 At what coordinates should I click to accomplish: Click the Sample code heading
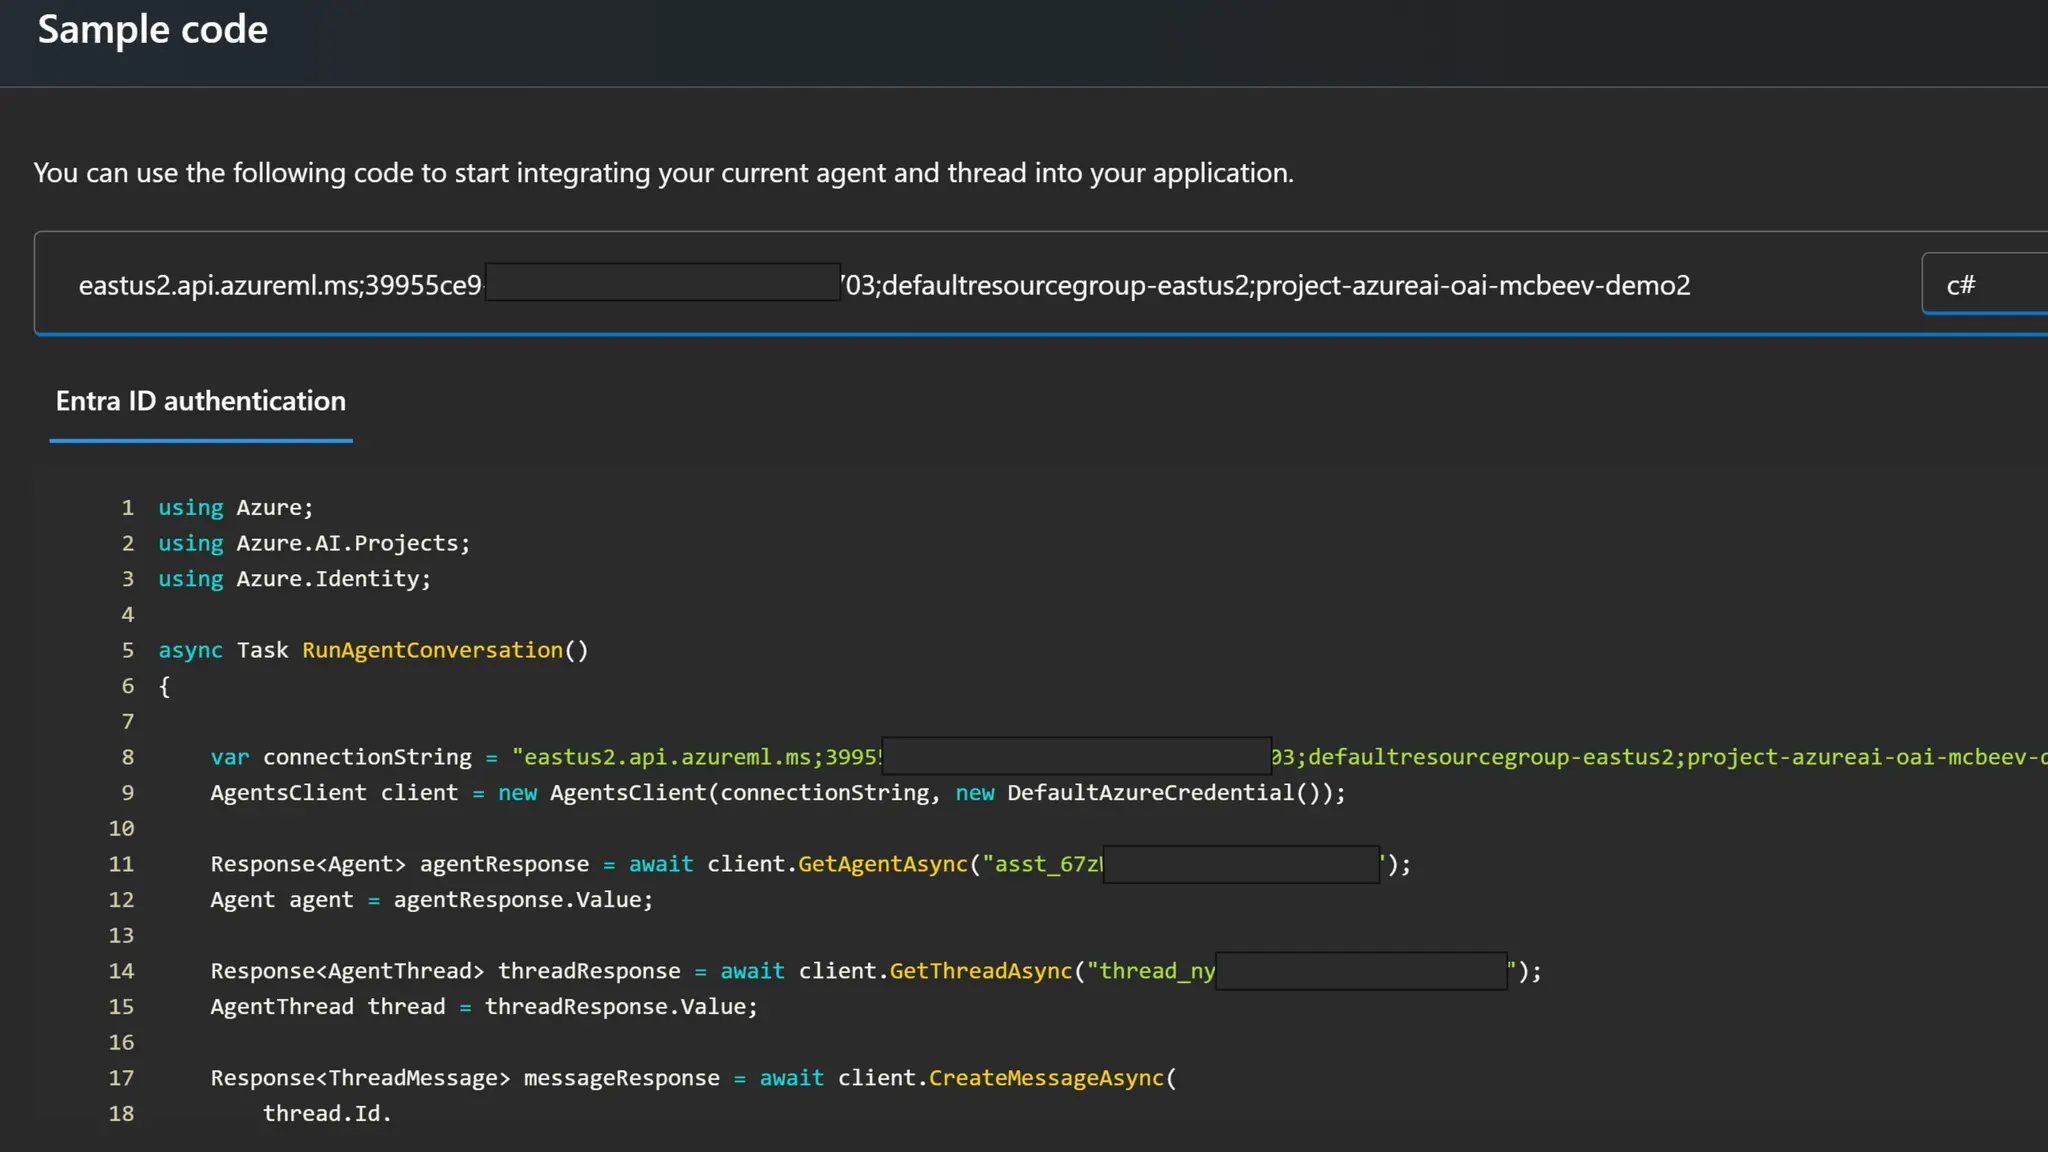coord(153,30)
